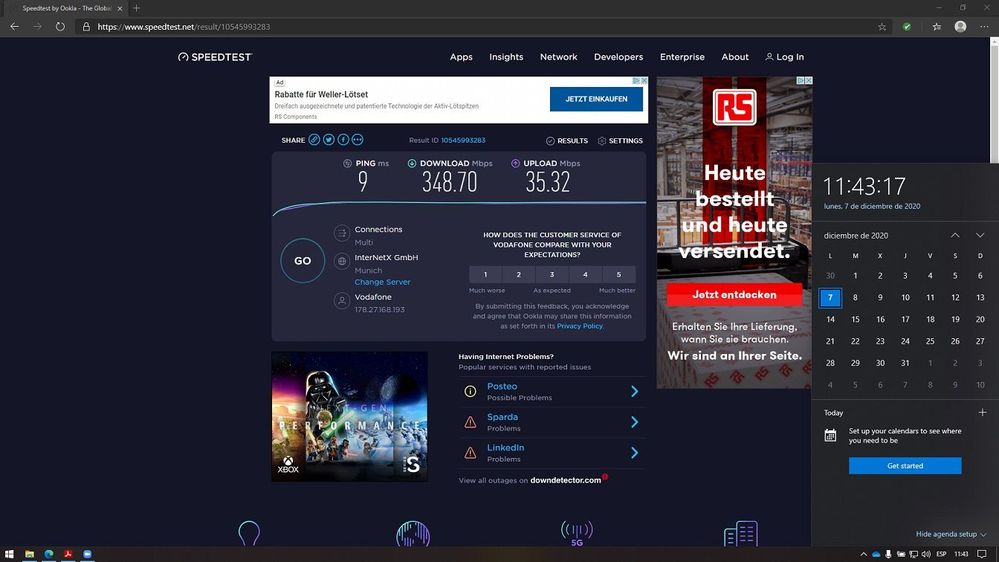
Task: Rate Vodafone customer service as 2
Action: [x=519, y=275]
